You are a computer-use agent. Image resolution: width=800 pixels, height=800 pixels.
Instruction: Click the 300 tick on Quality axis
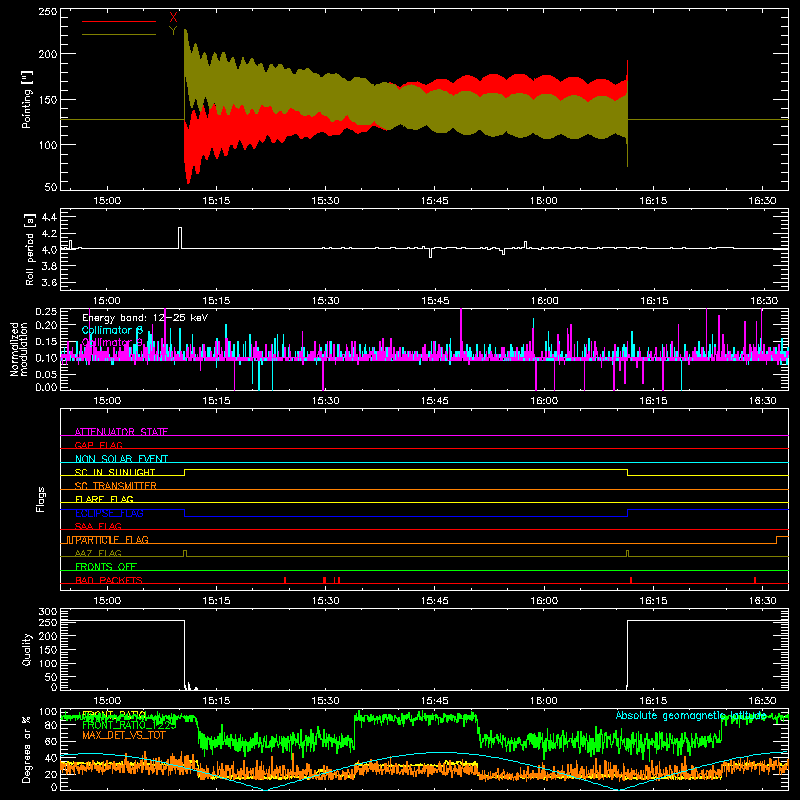click(48, 612)
